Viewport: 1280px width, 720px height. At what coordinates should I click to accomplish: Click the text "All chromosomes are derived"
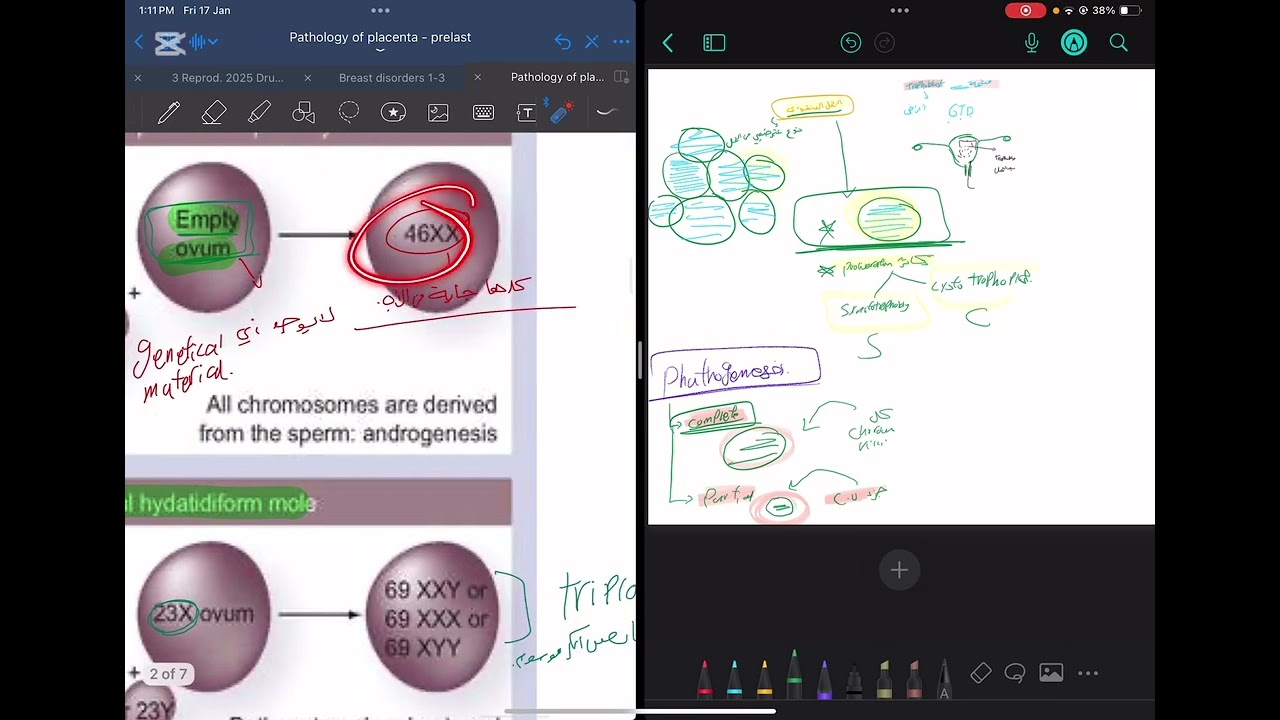pyautogui.click(x=351, y=405)
